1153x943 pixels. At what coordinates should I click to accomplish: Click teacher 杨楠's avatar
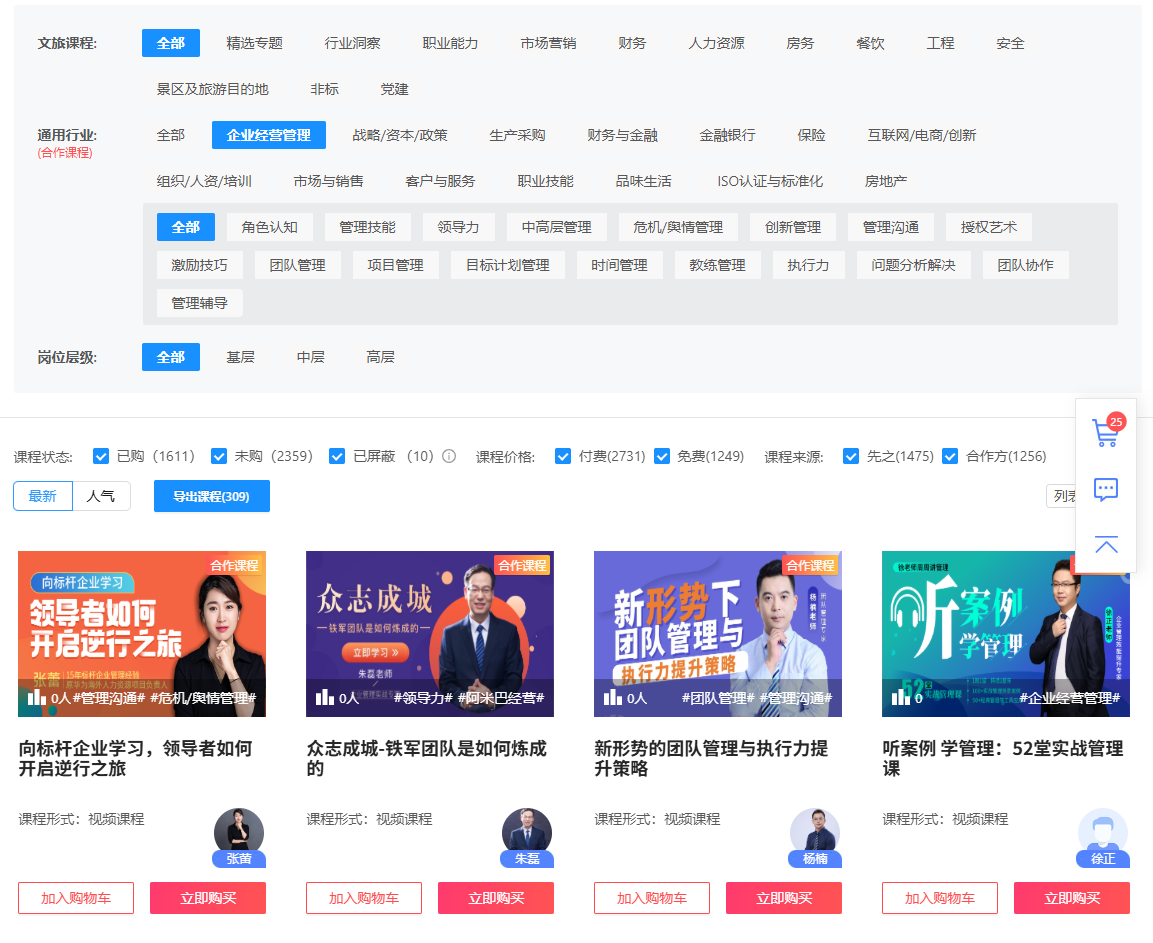point(815,832)
